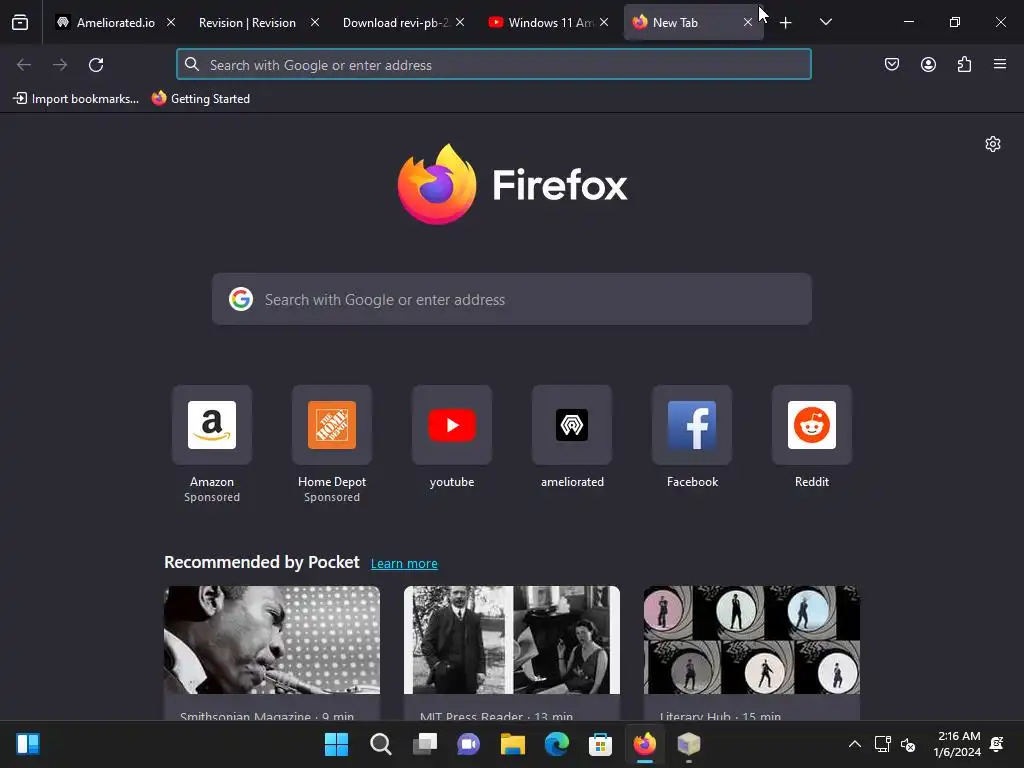Close the Ameliorated.io tab
The image size is (1024, 768).
pyautogui.click(x=170, y=22)
